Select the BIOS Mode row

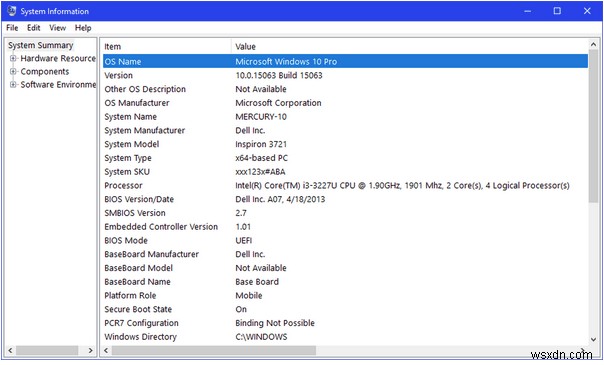click(345, 241)
